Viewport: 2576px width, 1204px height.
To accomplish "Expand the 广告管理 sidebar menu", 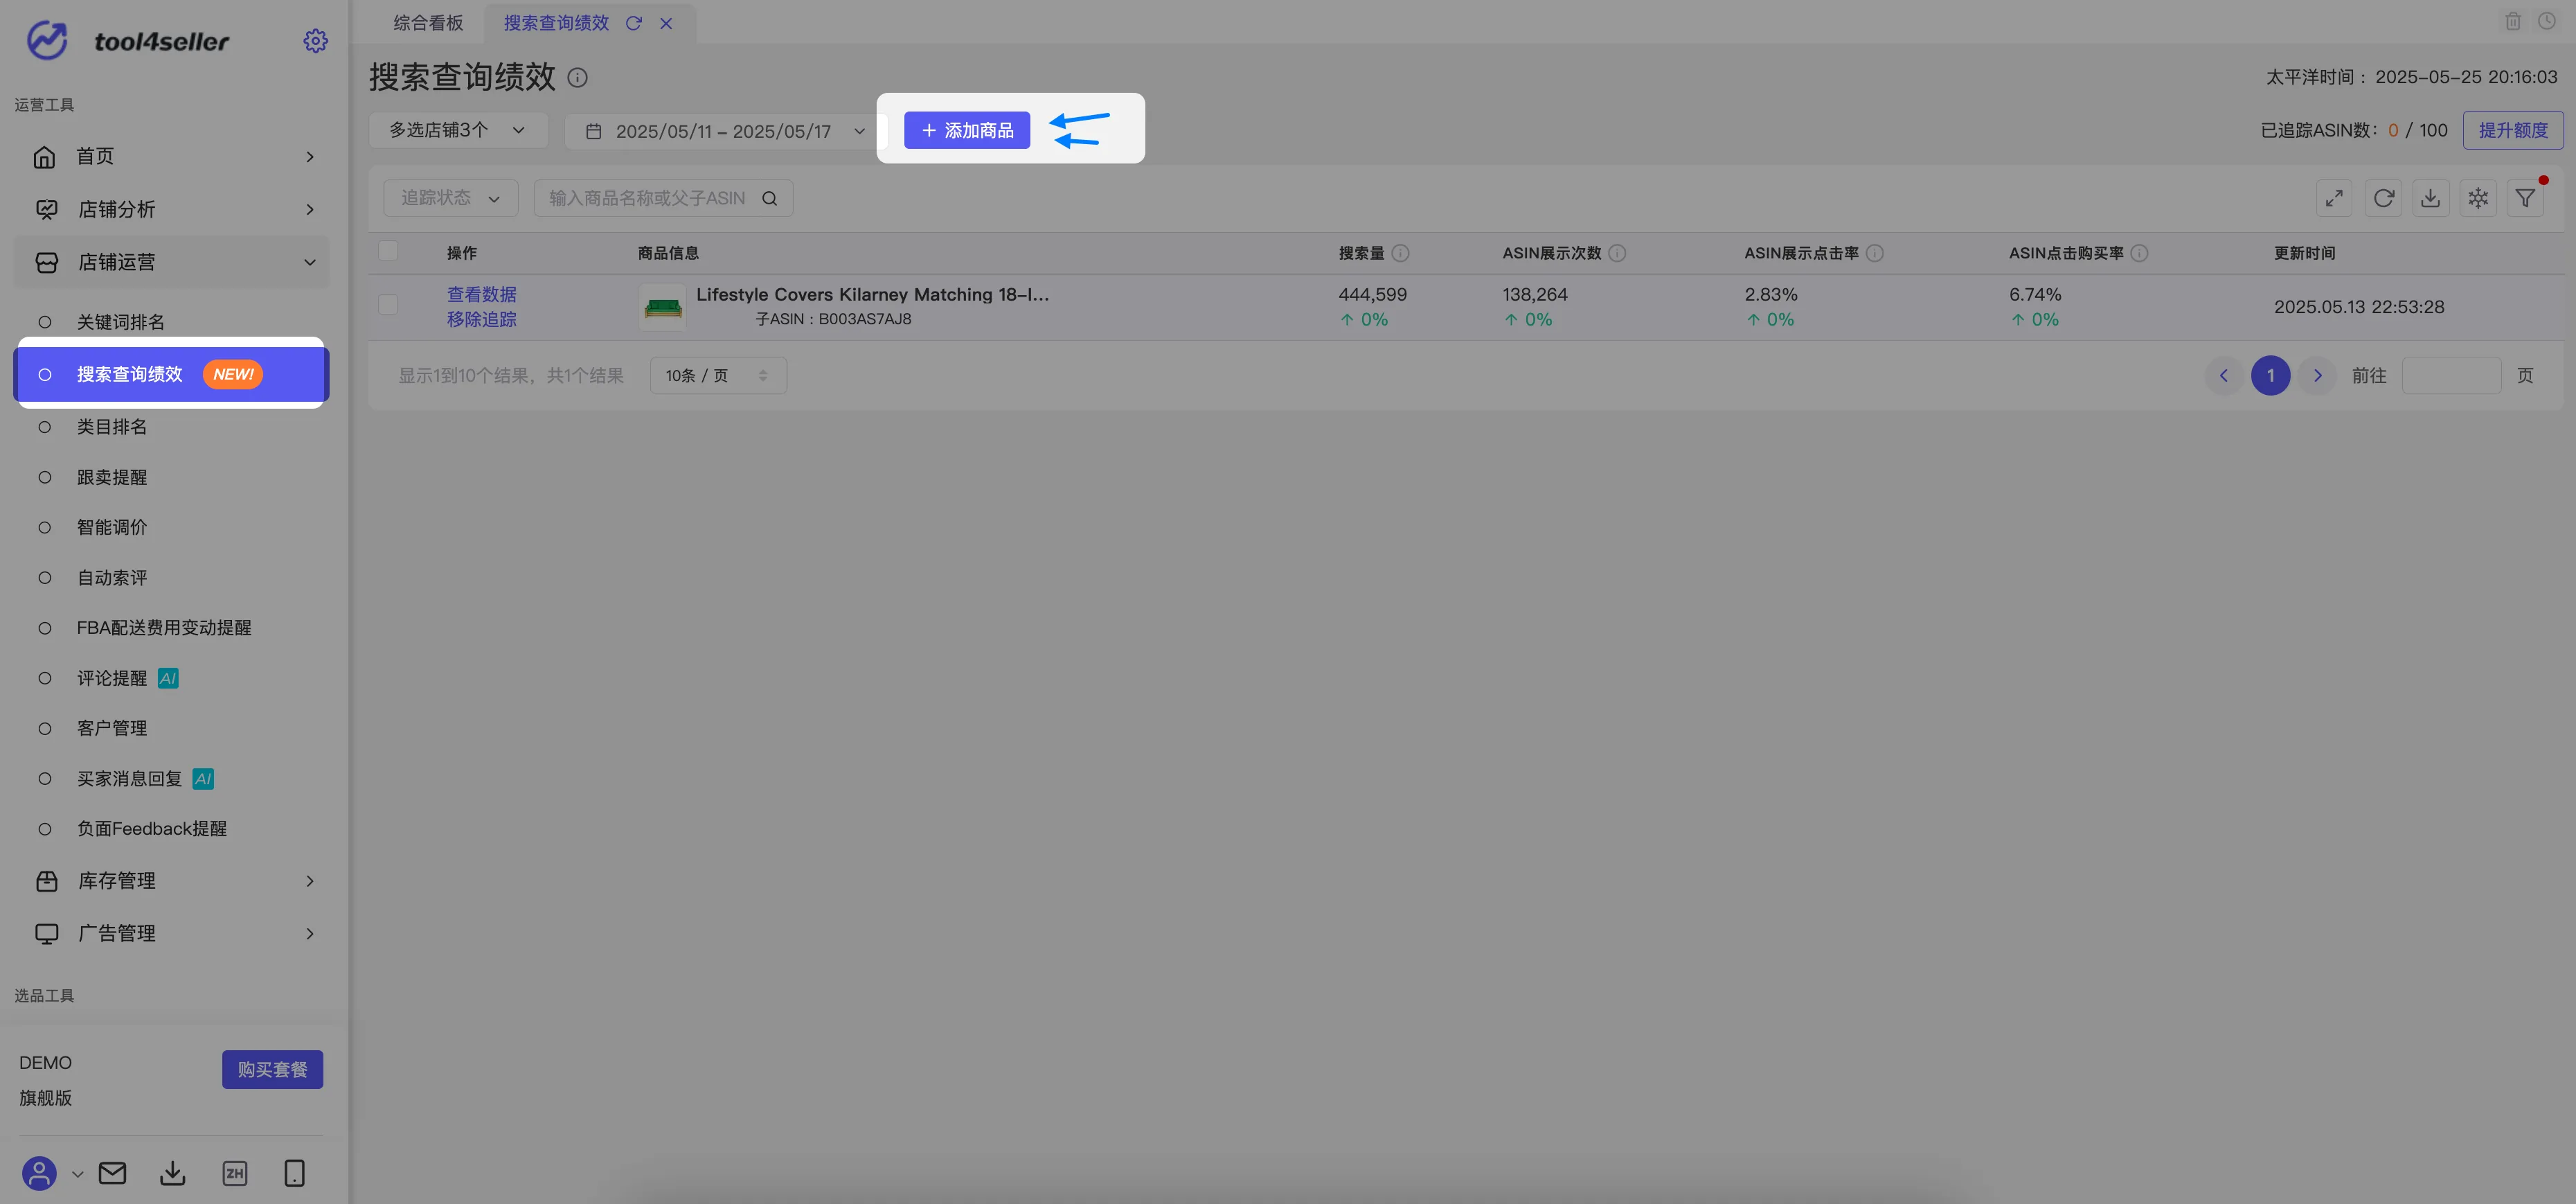I will click(171, 933).
